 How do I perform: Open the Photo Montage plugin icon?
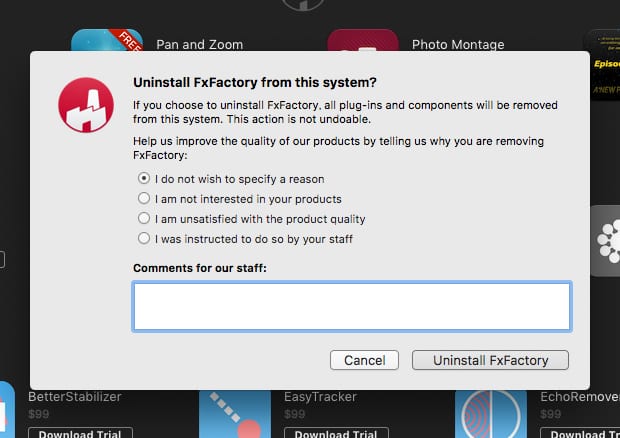363,41
